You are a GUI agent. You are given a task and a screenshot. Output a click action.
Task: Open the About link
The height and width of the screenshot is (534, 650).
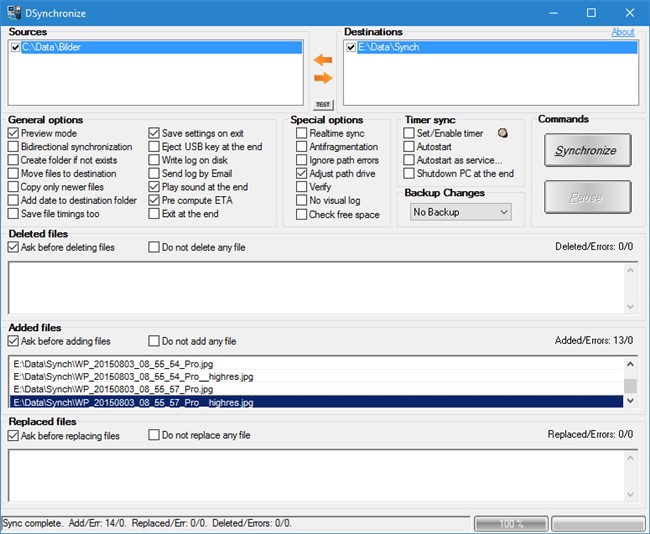tap(623, 32)
